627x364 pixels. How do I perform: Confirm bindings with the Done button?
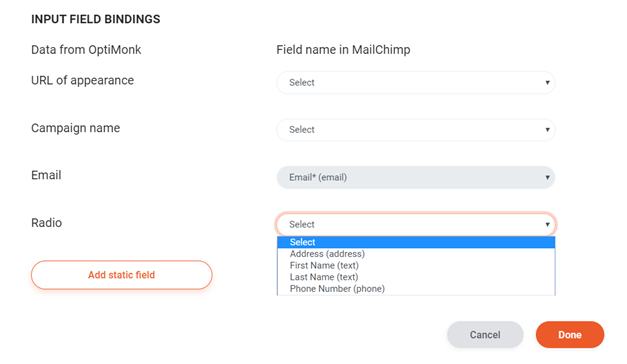point(570,335)
